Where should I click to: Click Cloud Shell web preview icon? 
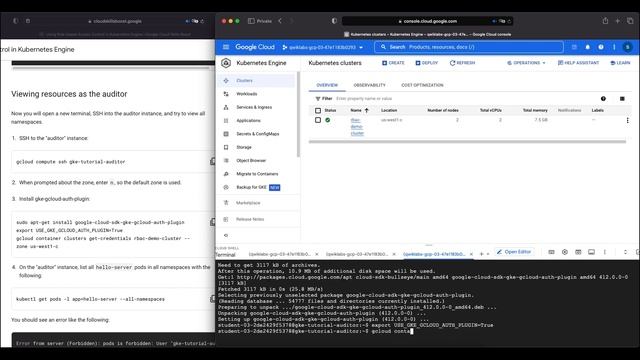(578, 252)
